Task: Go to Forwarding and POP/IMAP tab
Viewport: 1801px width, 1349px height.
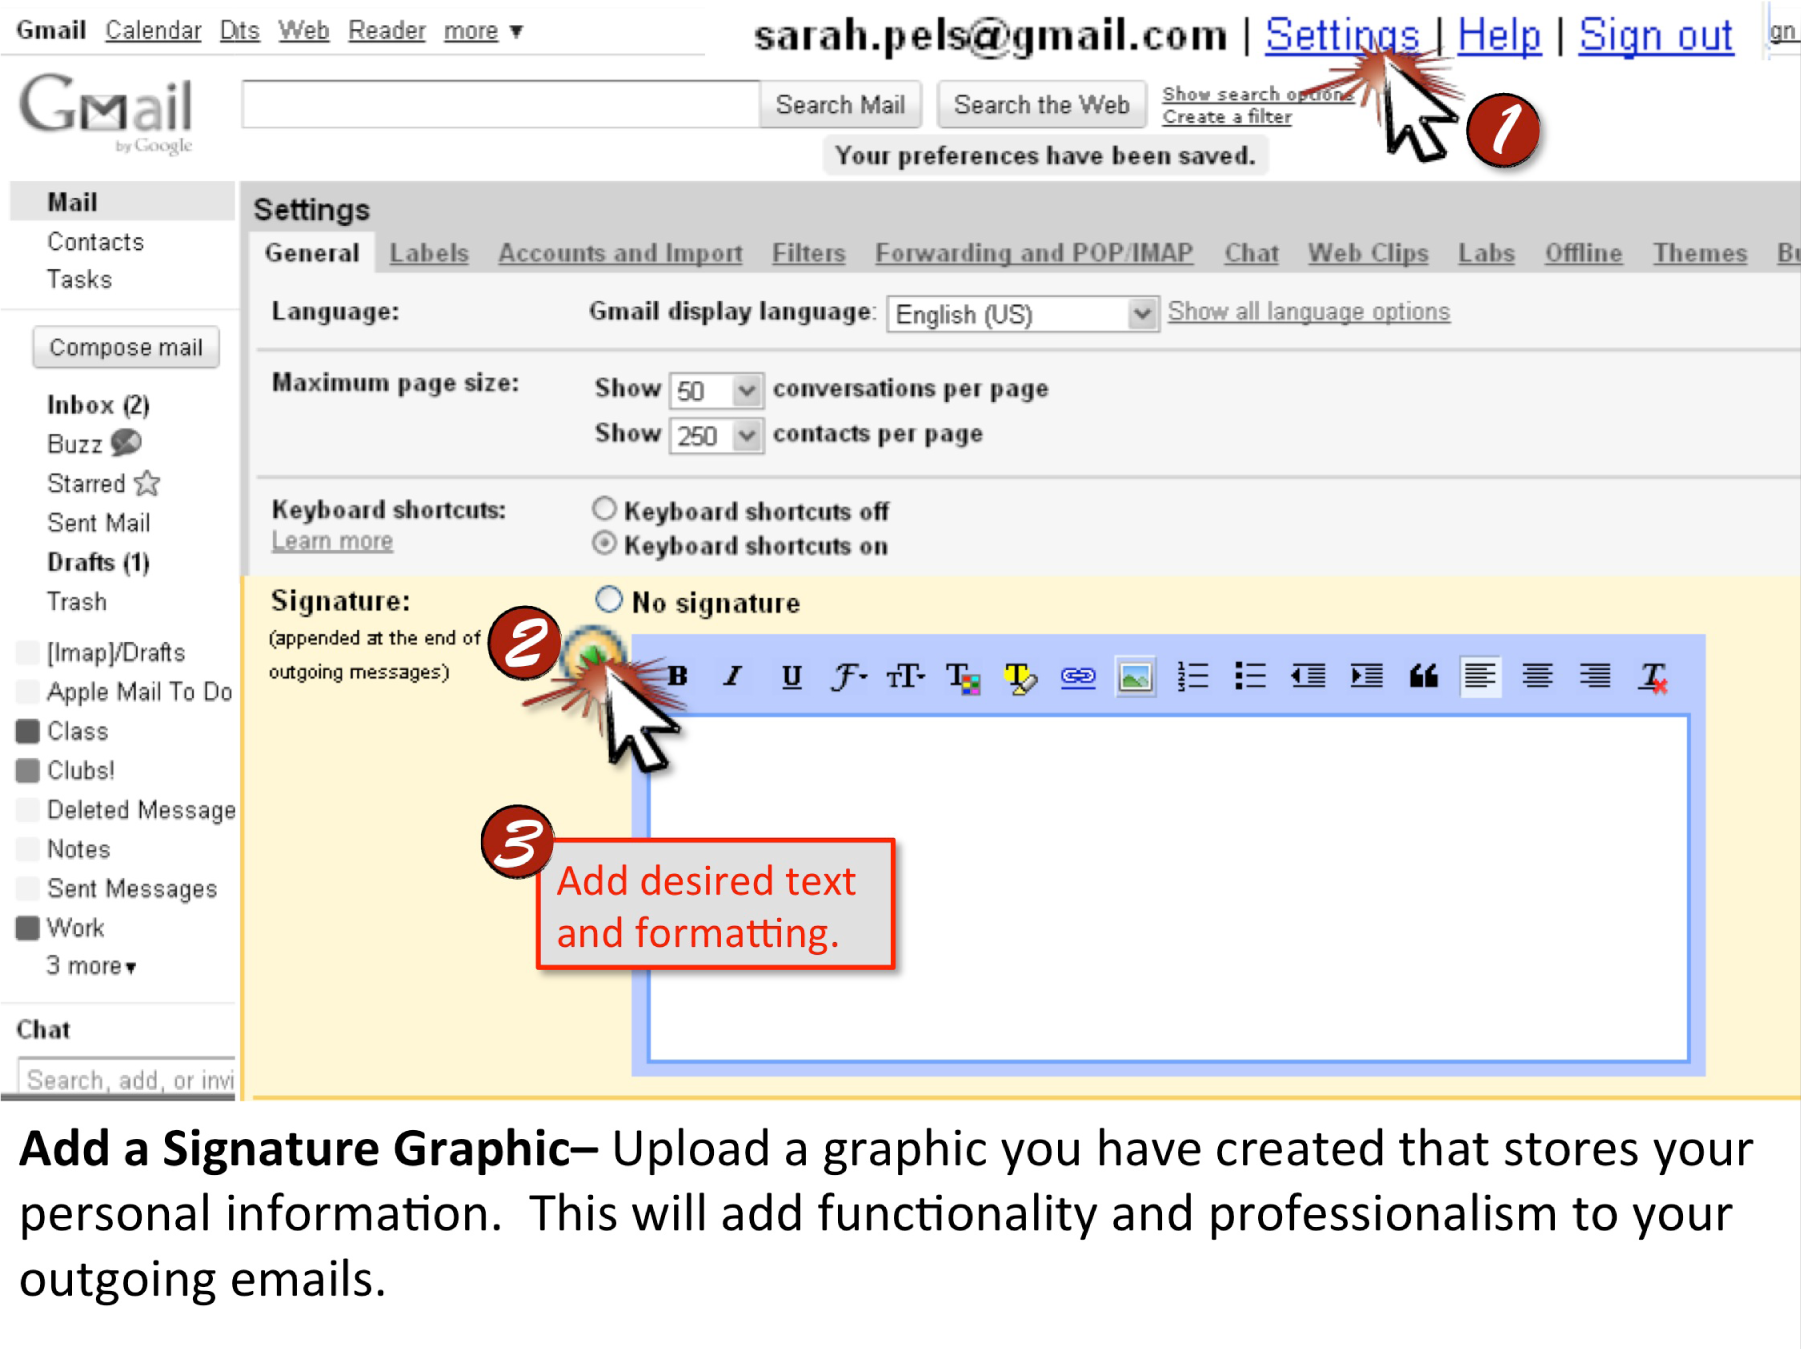Action: click(x=1034, y=253)
